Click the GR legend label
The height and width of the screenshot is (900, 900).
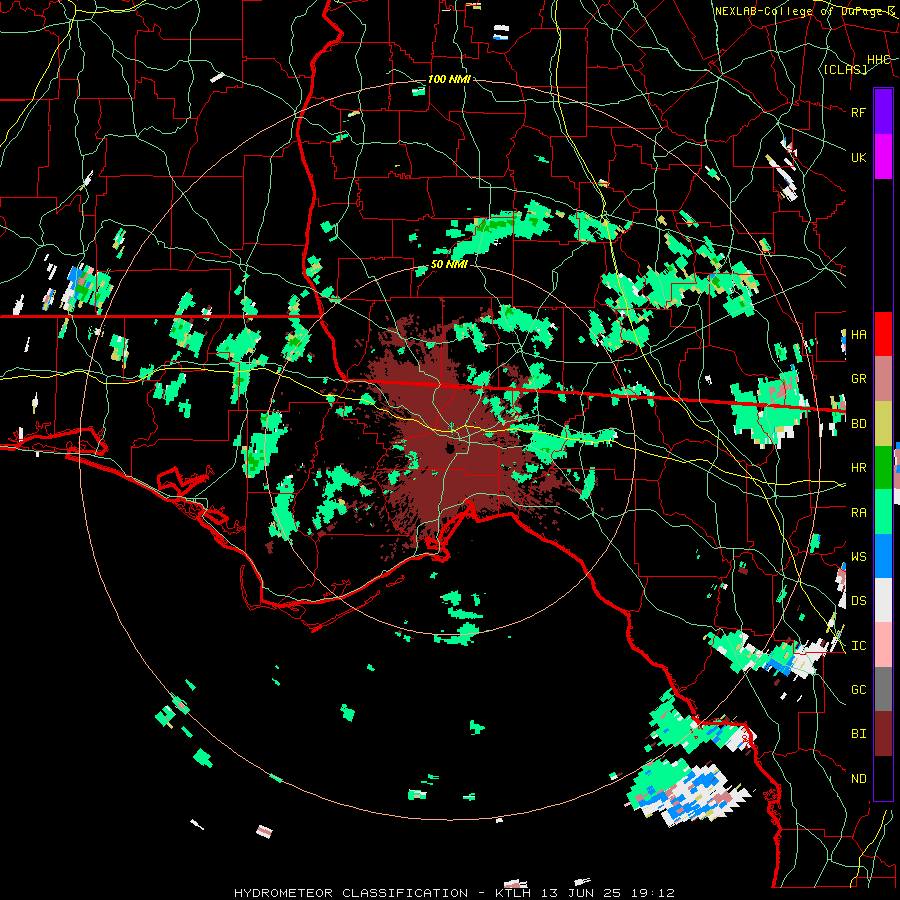[858, 379]
